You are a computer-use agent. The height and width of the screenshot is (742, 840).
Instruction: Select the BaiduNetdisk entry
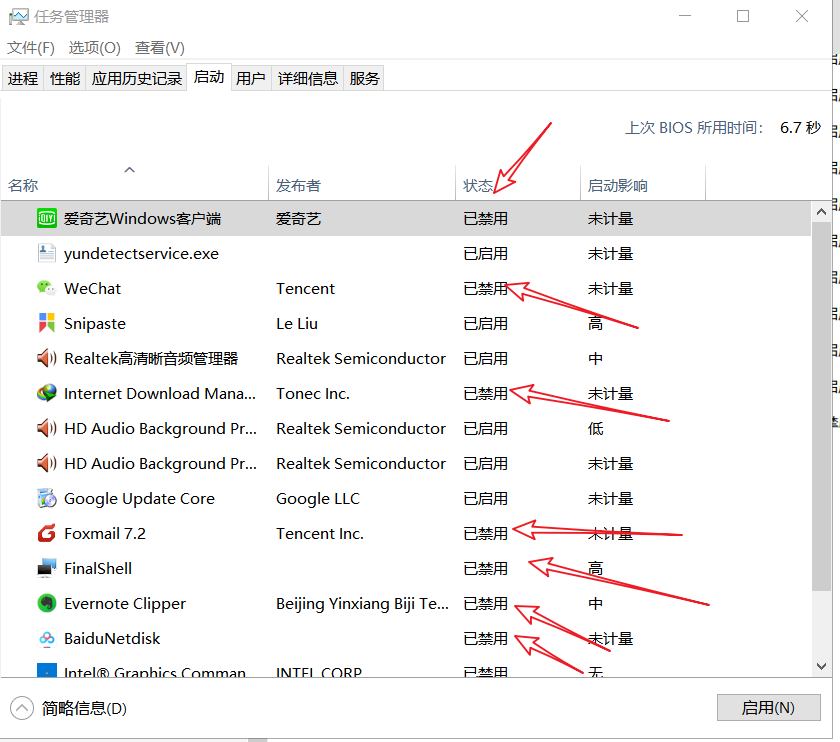(x=406, y=638)
